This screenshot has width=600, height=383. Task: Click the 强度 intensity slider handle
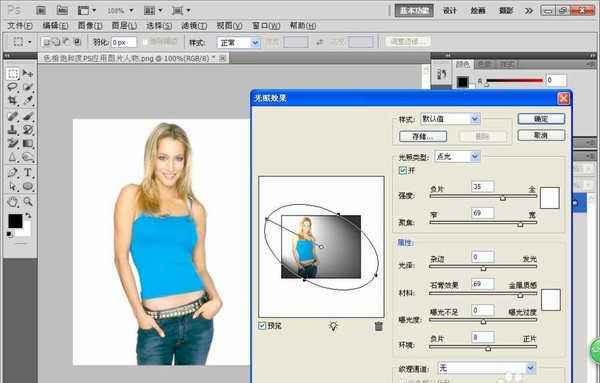tap(503, 198)
